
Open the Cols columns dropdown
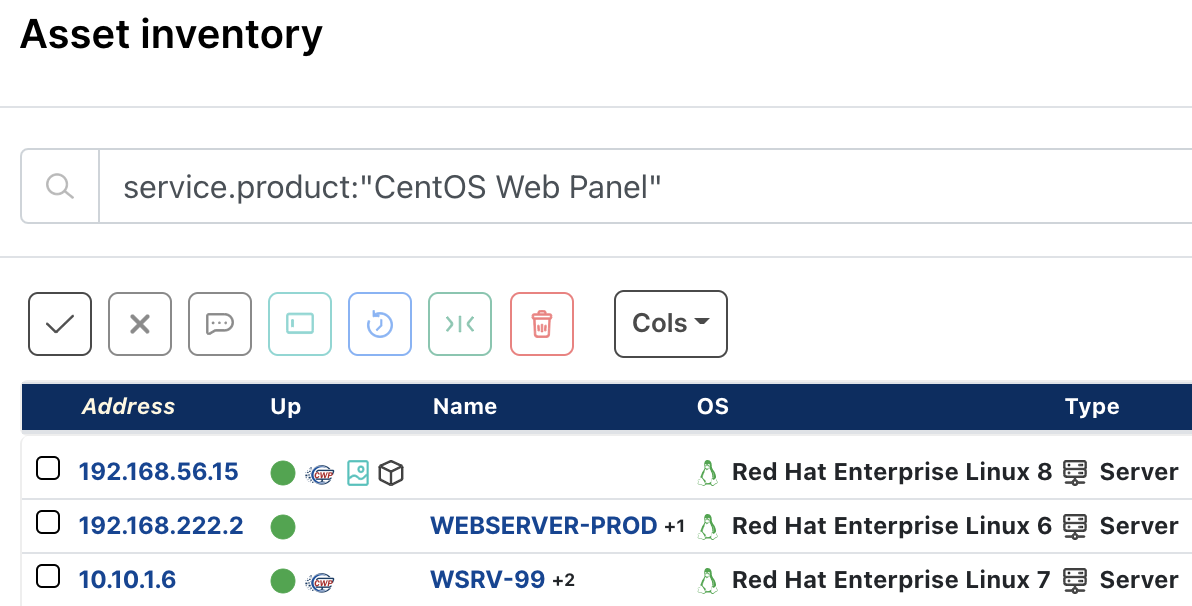point(670,323)
